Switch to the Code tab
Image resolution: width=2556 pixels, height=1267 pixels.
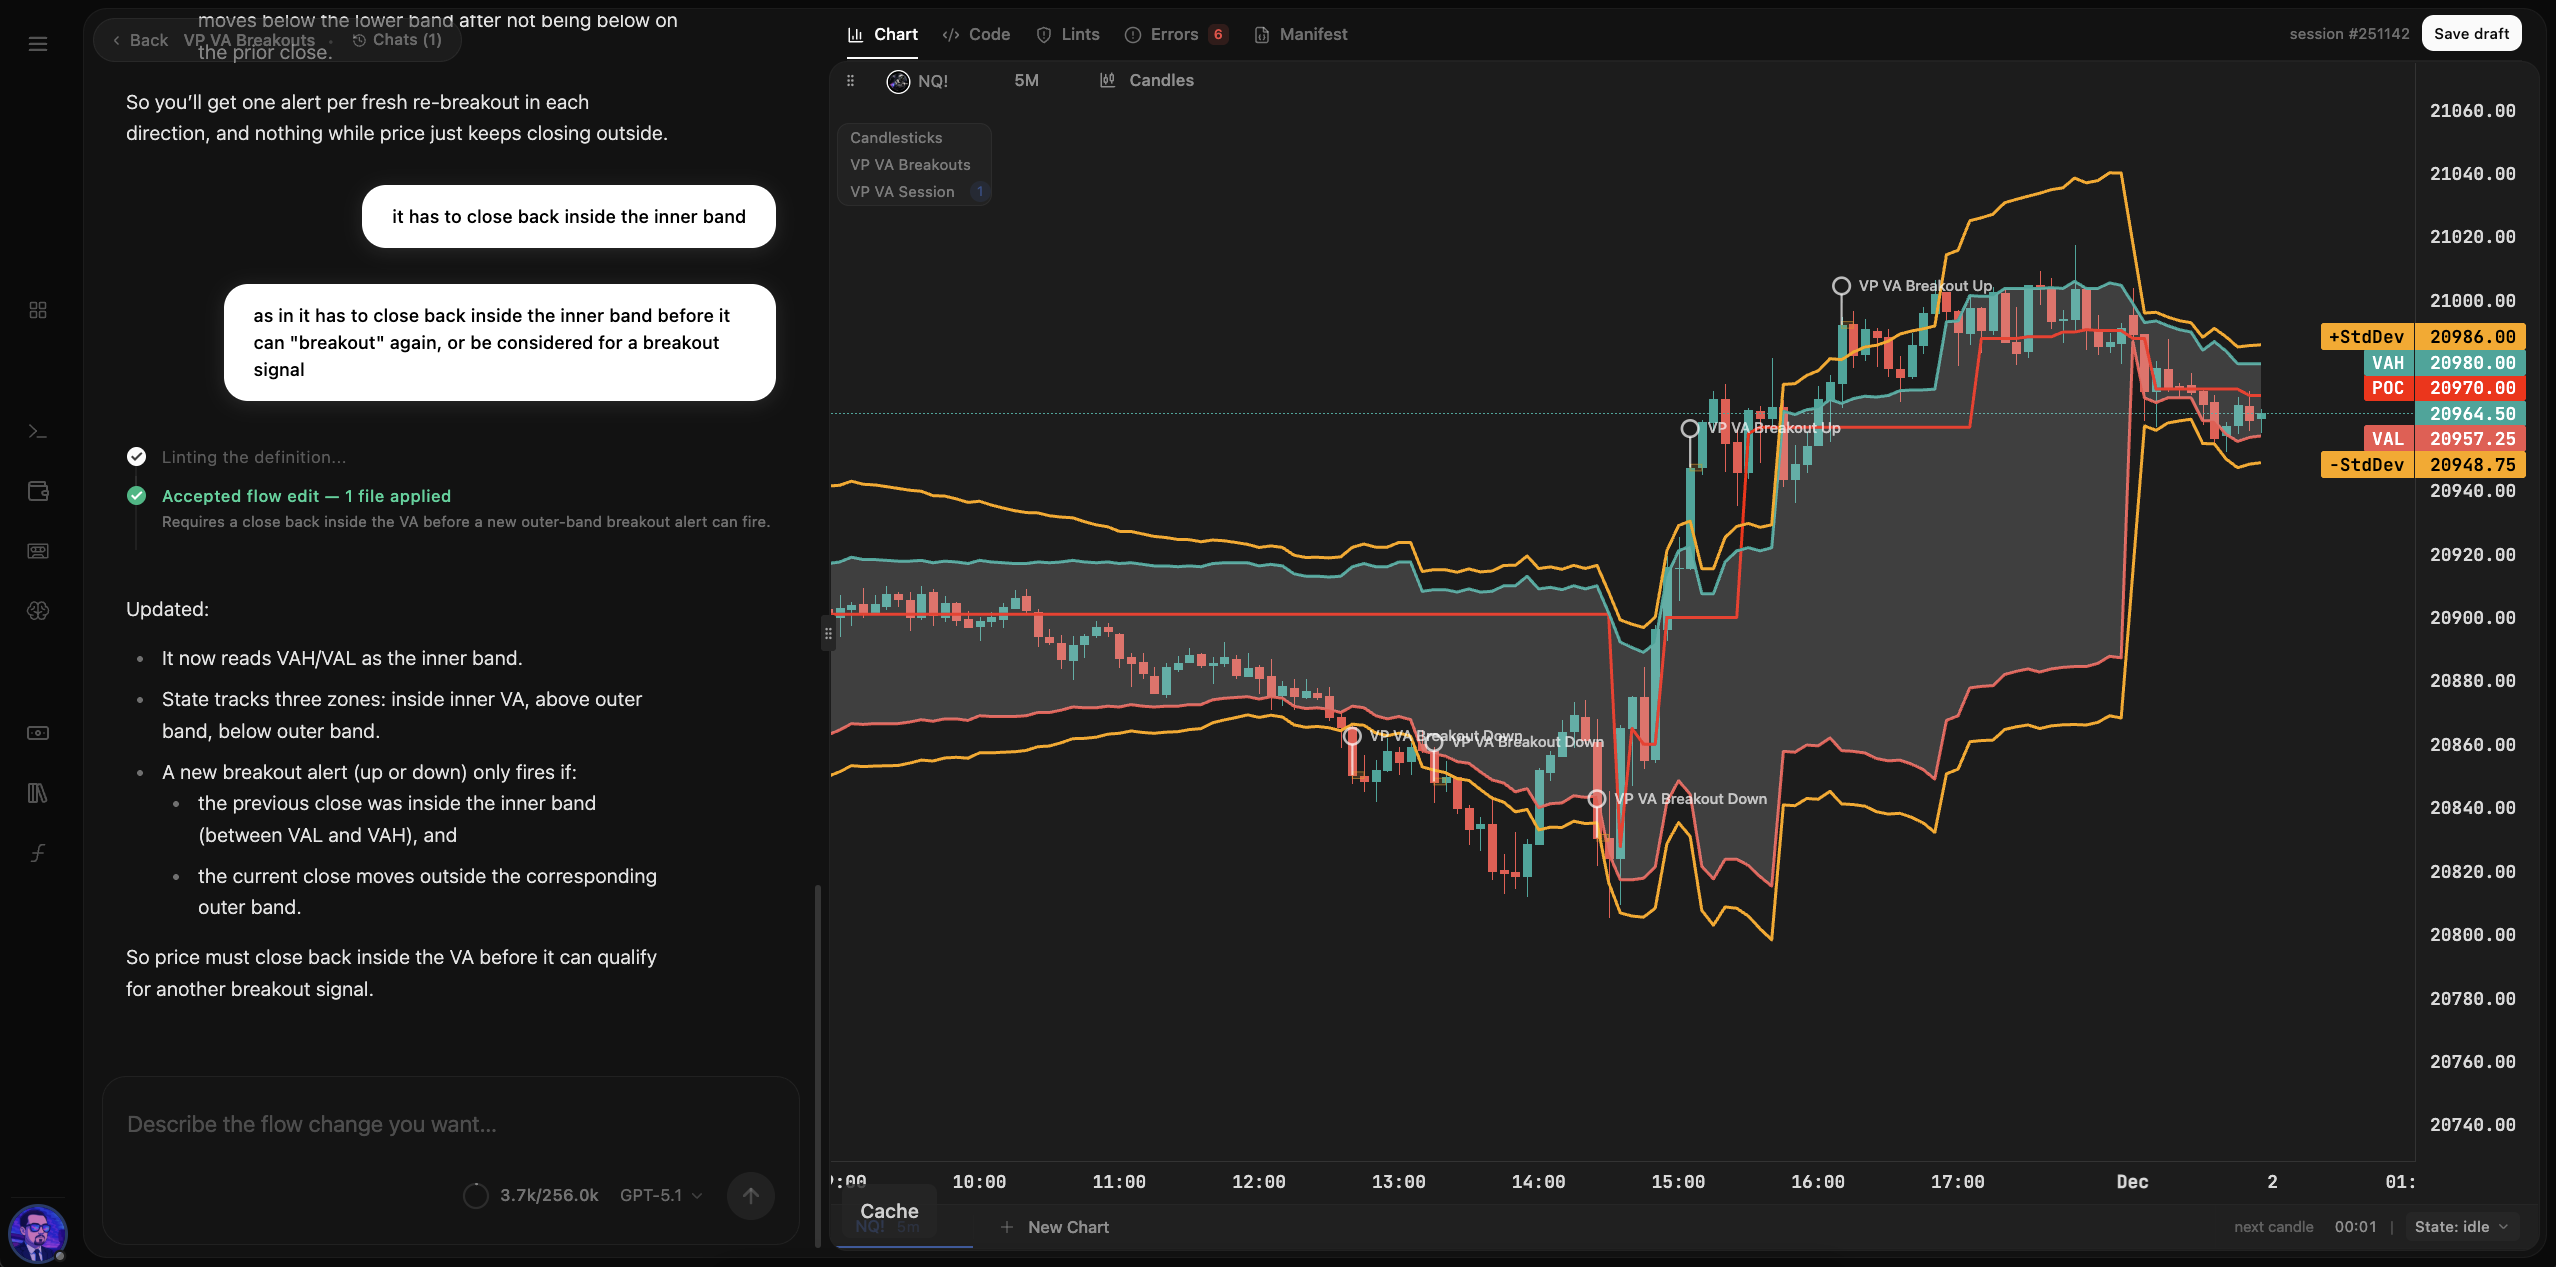point(976,34)
